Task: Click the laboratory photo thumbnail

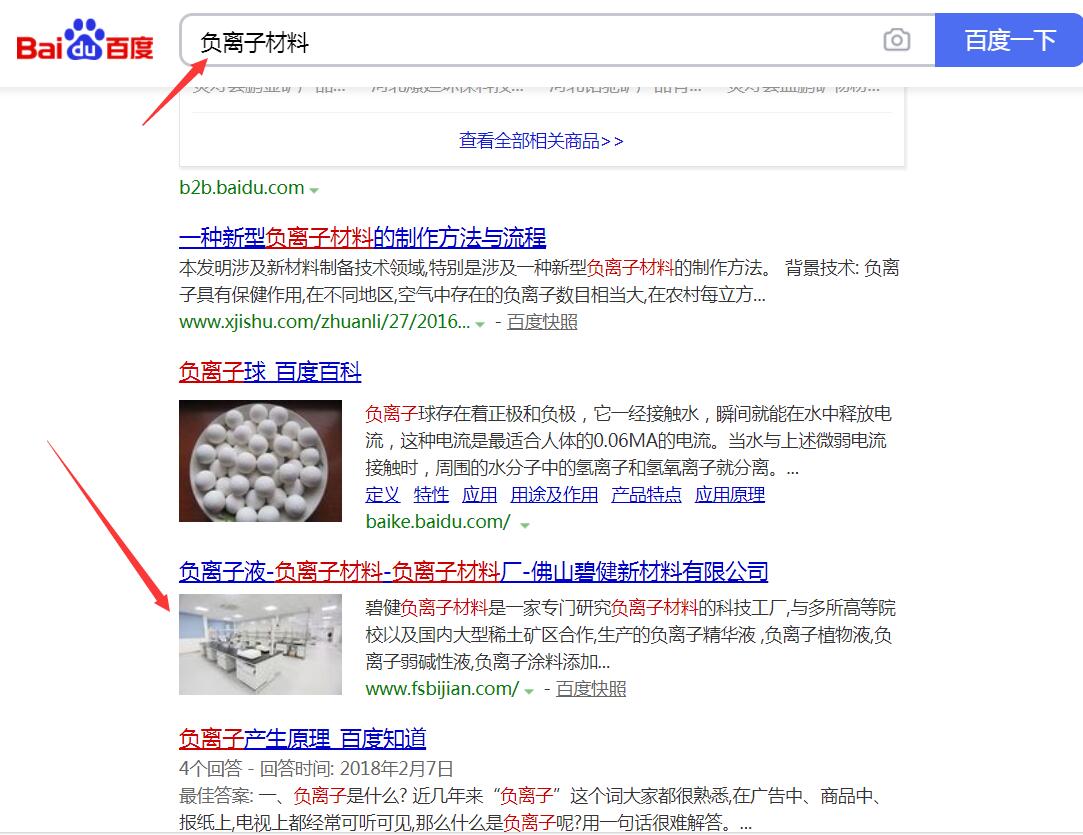Action: tap(260, 644)
